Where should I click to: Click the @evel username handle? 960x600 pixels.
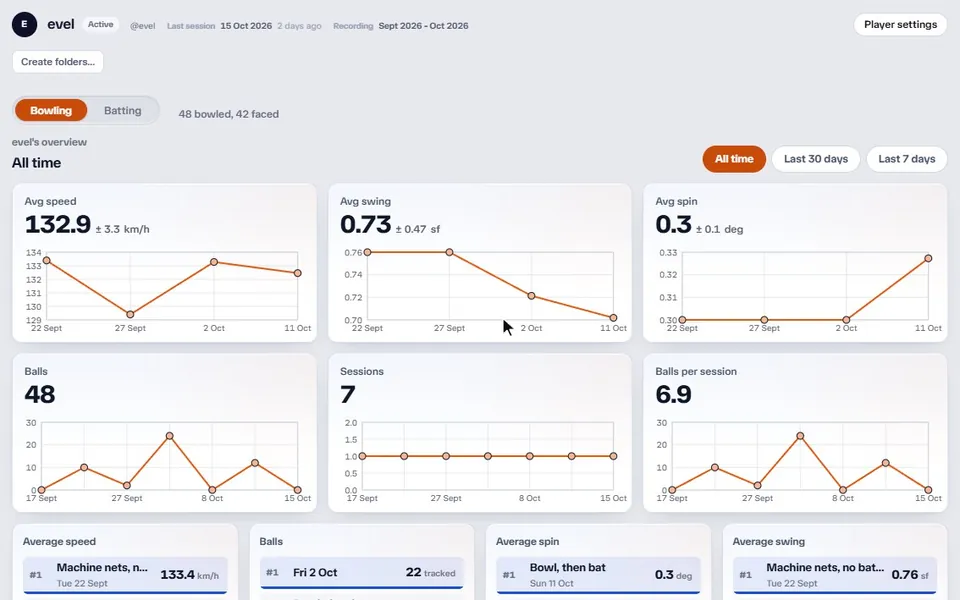(x=143, y=26)
